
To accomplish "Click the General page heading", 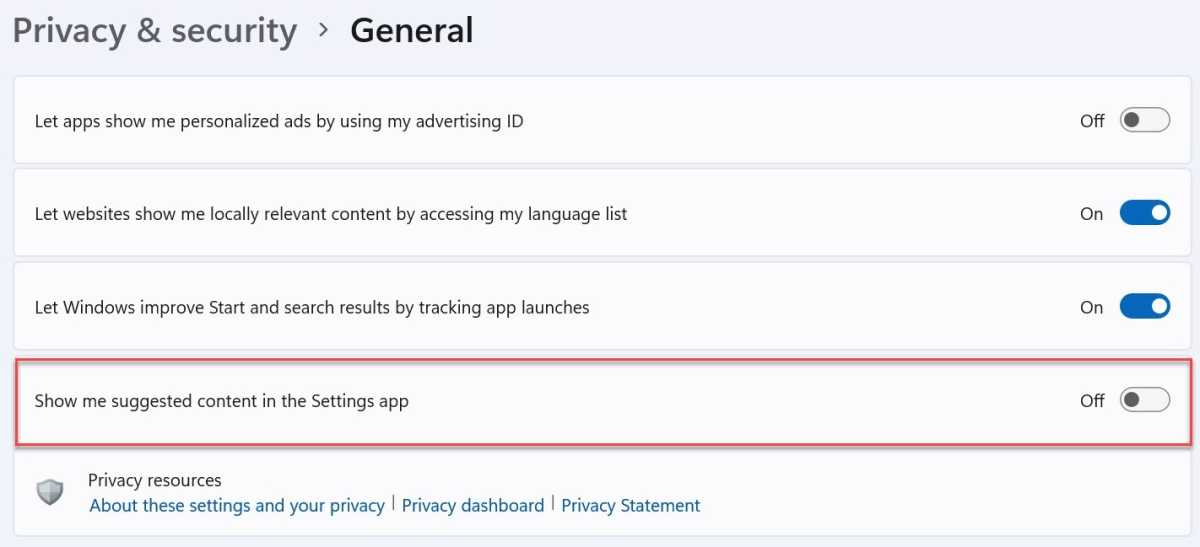I will (411, 31).
